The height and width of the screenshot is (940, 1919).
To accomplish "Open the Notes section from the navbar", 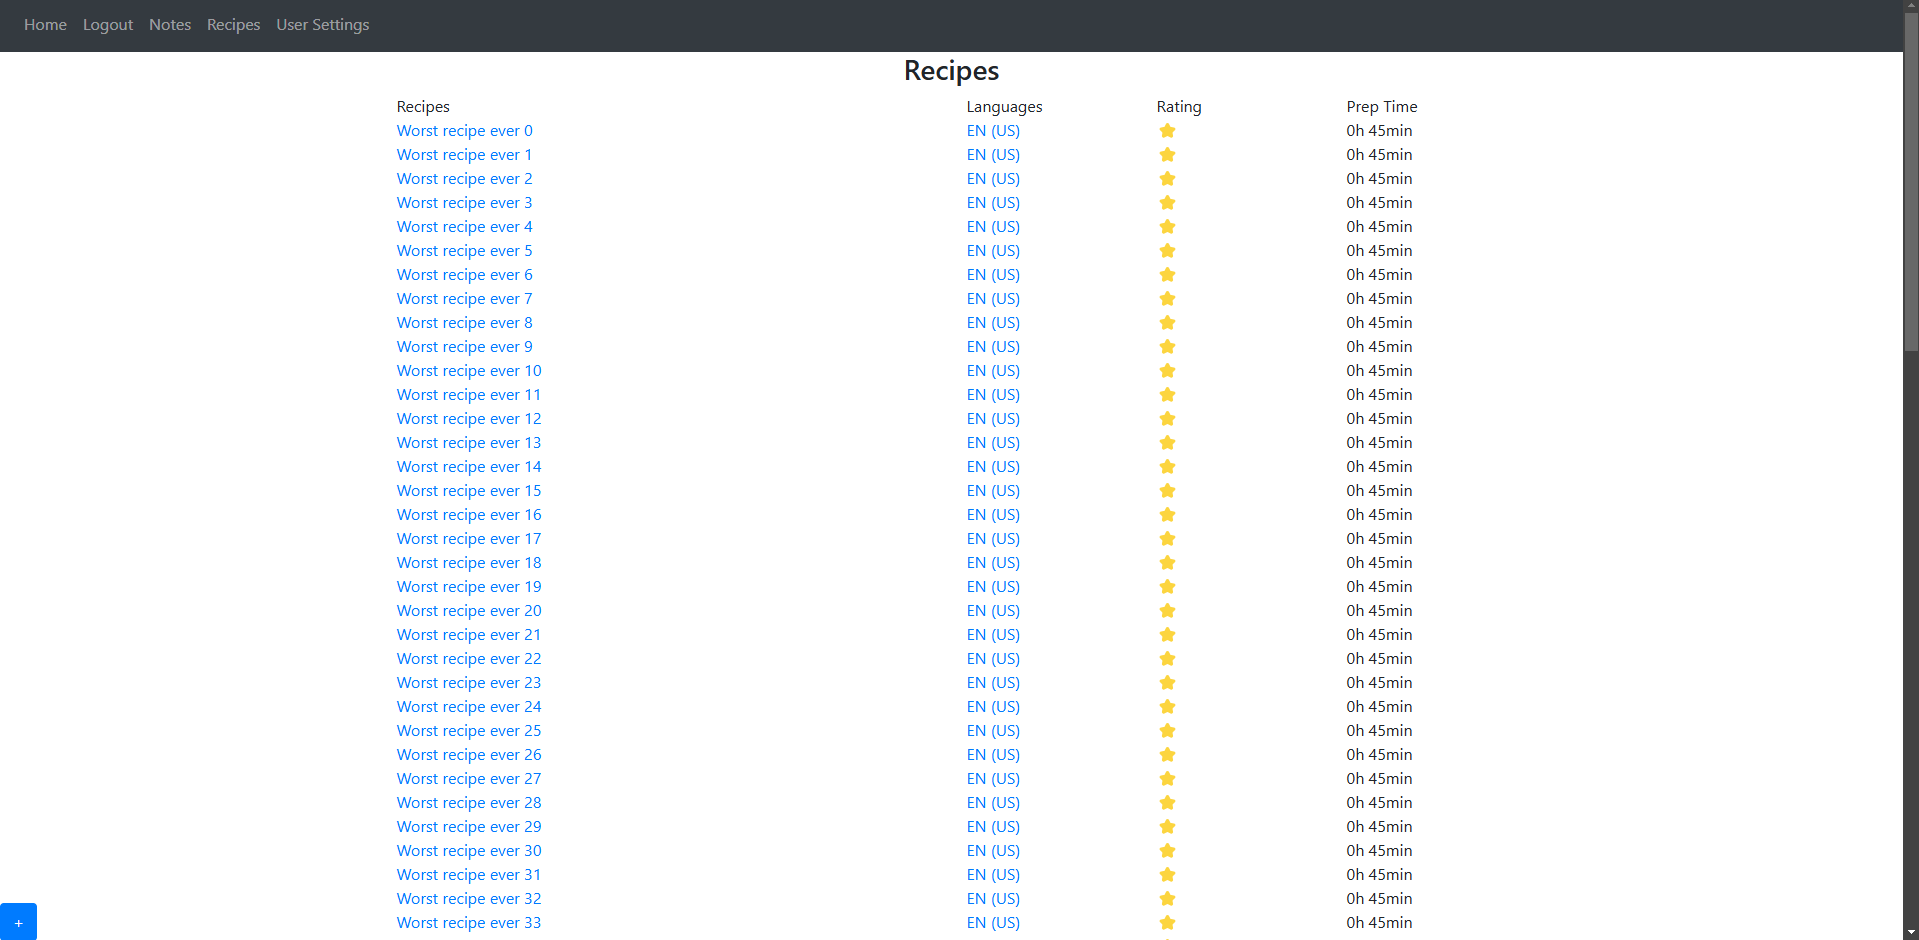I will click(169, 25).
